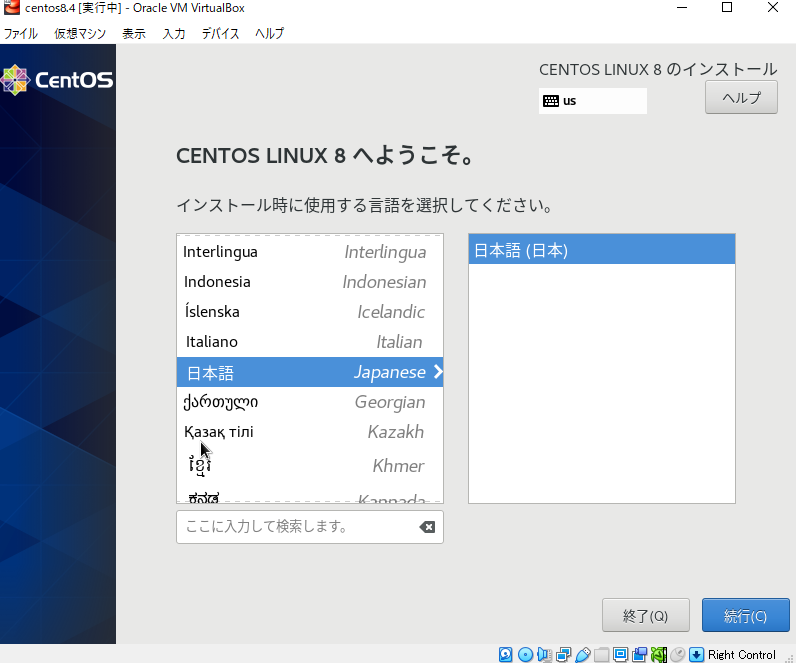The image size is (796, 663).
Task: Click the recording status icon
Action: point(640,654)
